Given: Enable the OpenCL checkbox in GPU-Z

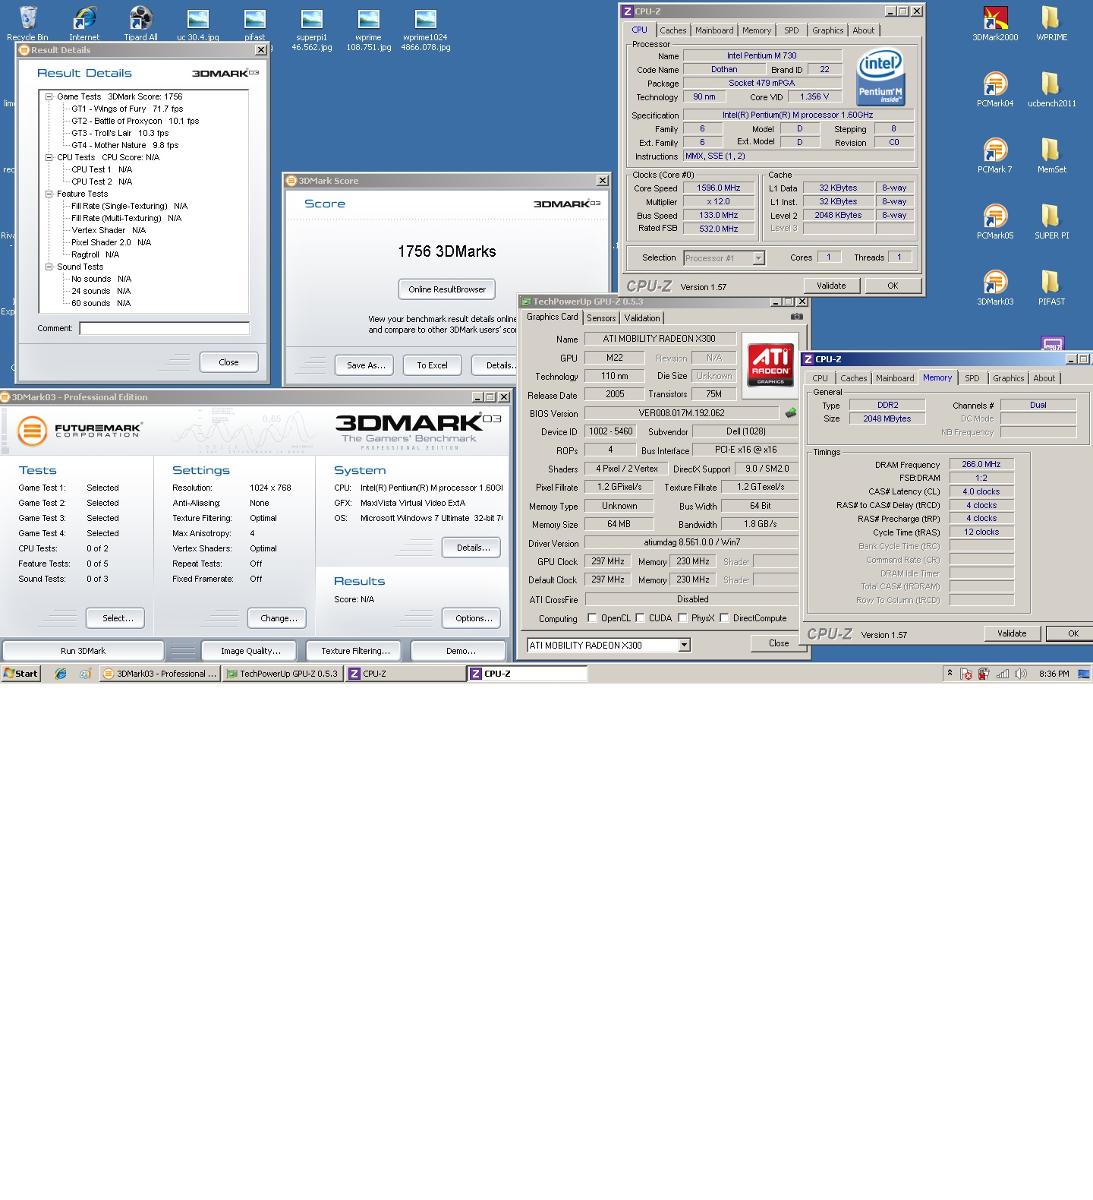Looking at the screenshot, I should [x=592, y=618].
